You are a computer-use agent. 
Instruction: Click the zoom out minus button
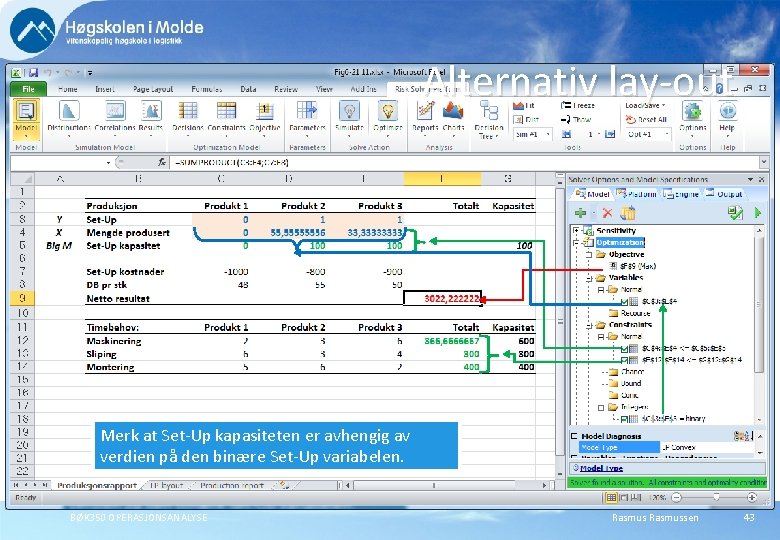pos(677,497)
